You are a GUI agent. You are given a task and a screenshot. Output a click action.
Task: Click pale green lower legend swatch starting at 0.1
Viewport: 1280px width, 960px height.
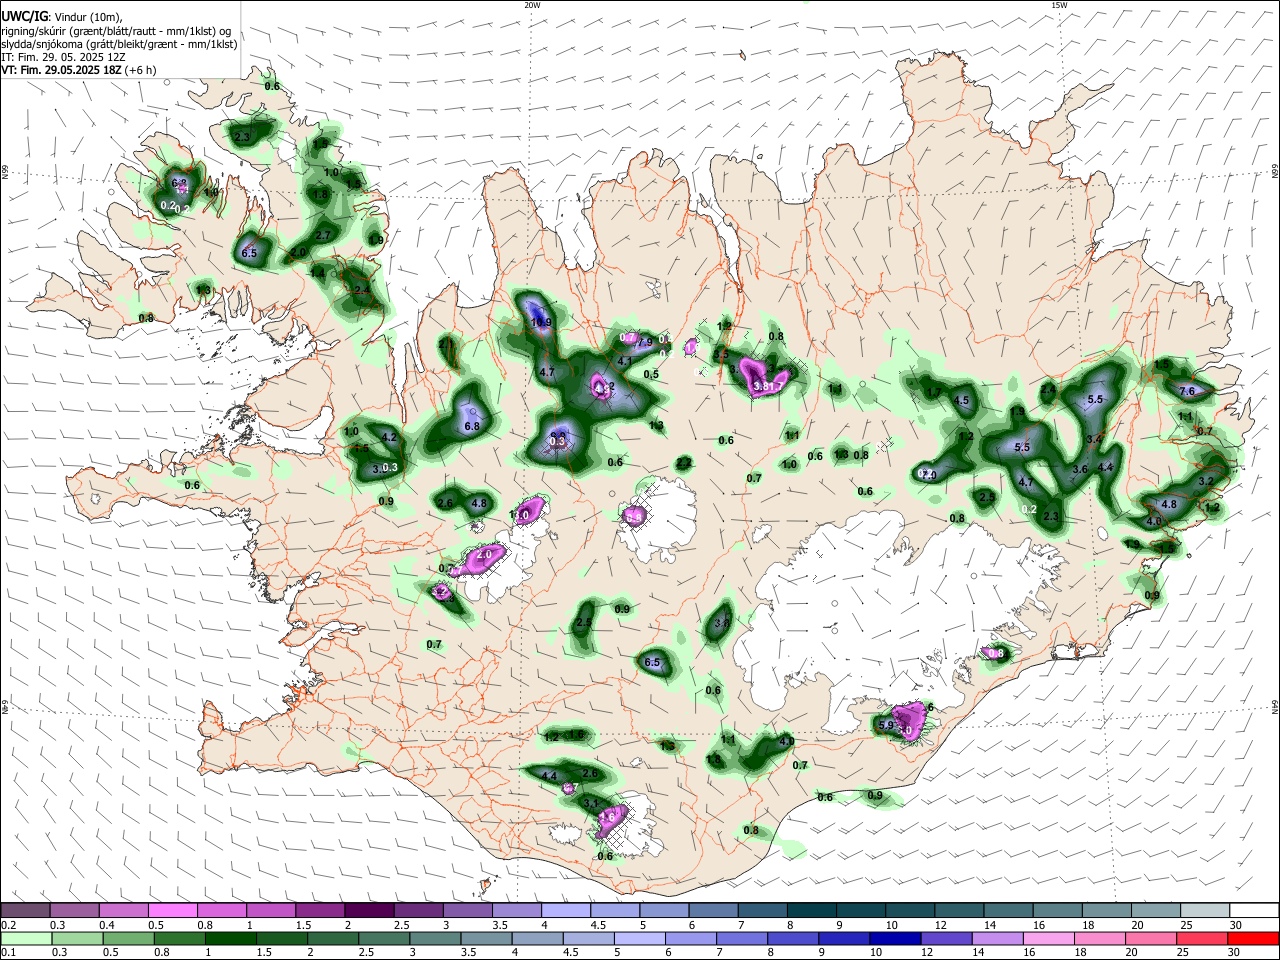click(26, 939)
